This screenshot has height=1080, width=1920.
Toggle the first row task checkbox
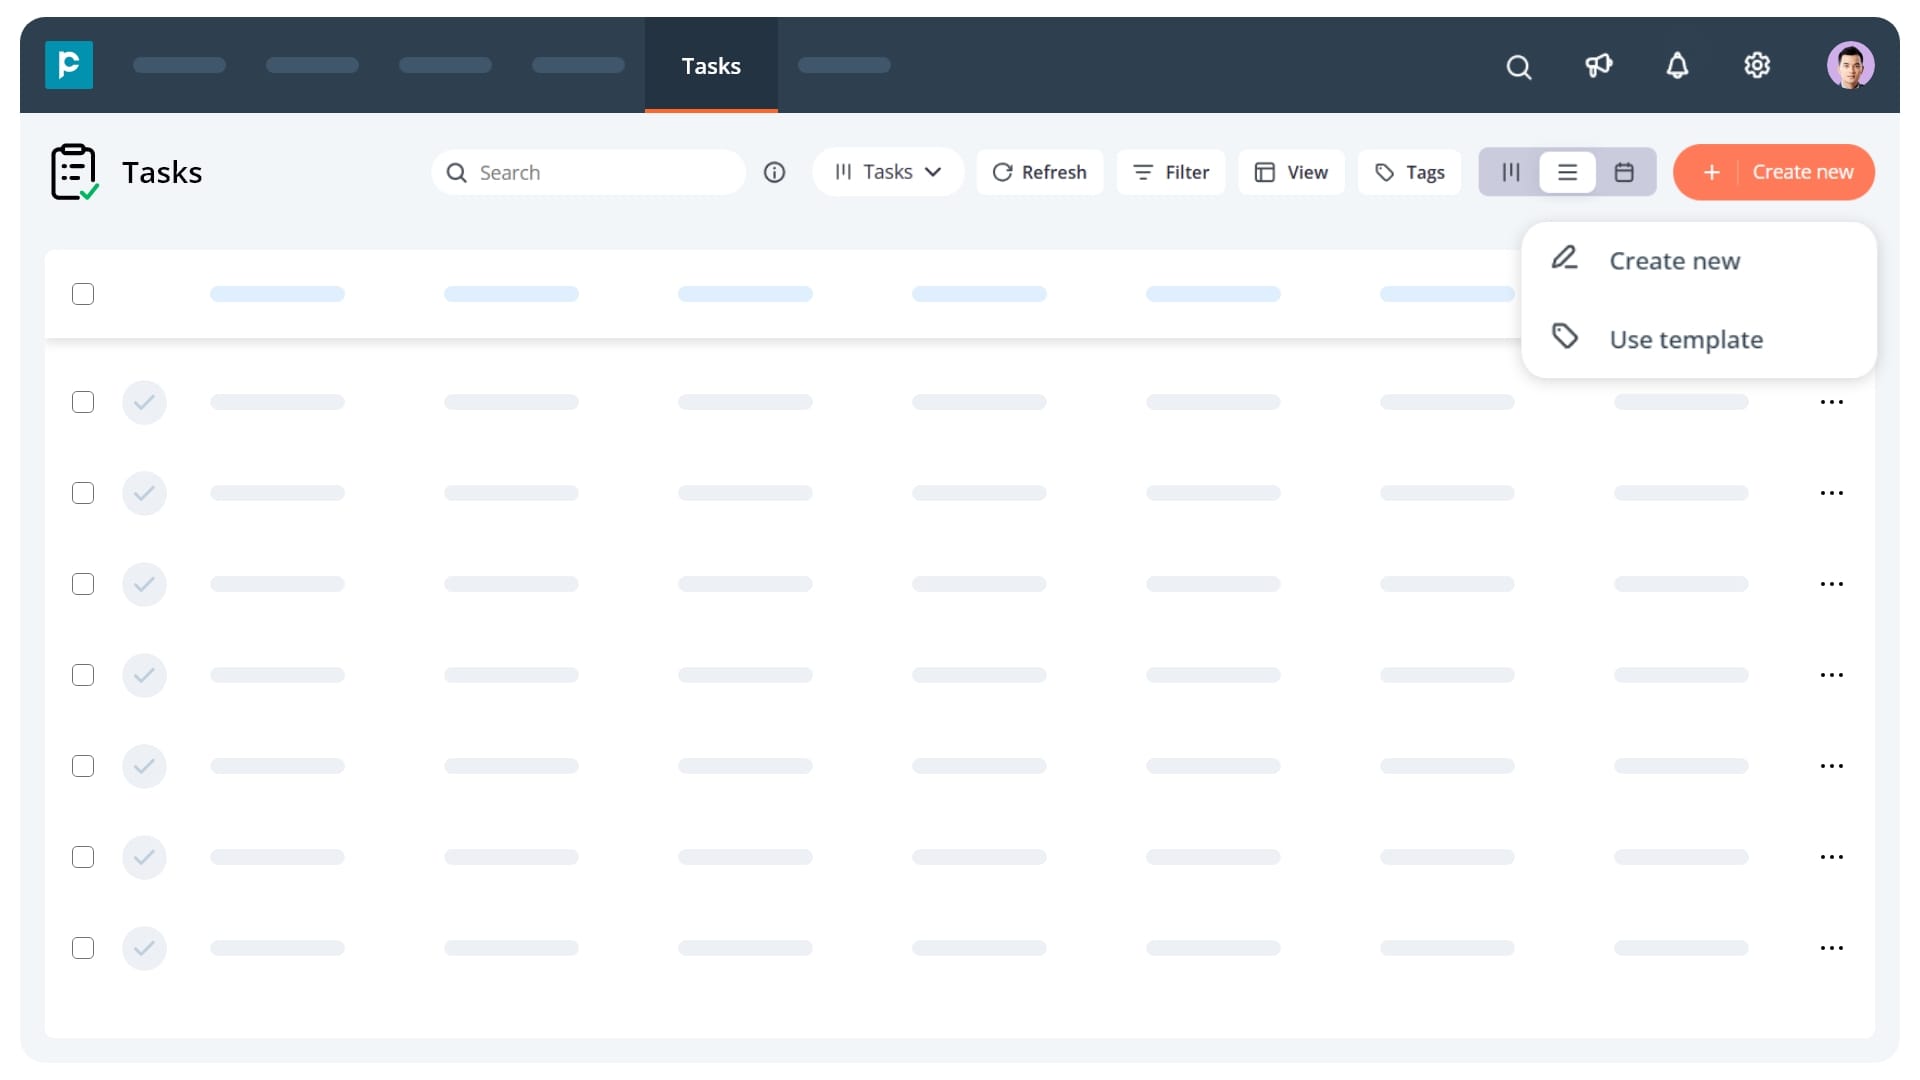point(83,401)
